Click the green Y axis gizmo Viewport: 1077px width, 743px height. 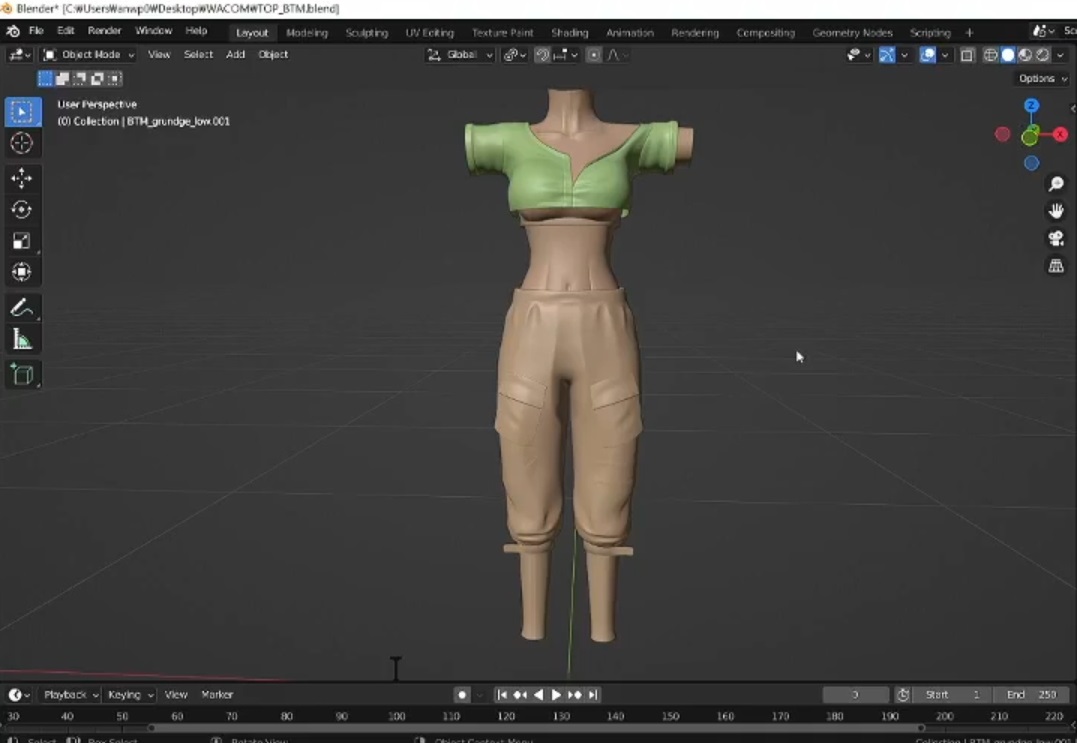(x=1029, y=137)
